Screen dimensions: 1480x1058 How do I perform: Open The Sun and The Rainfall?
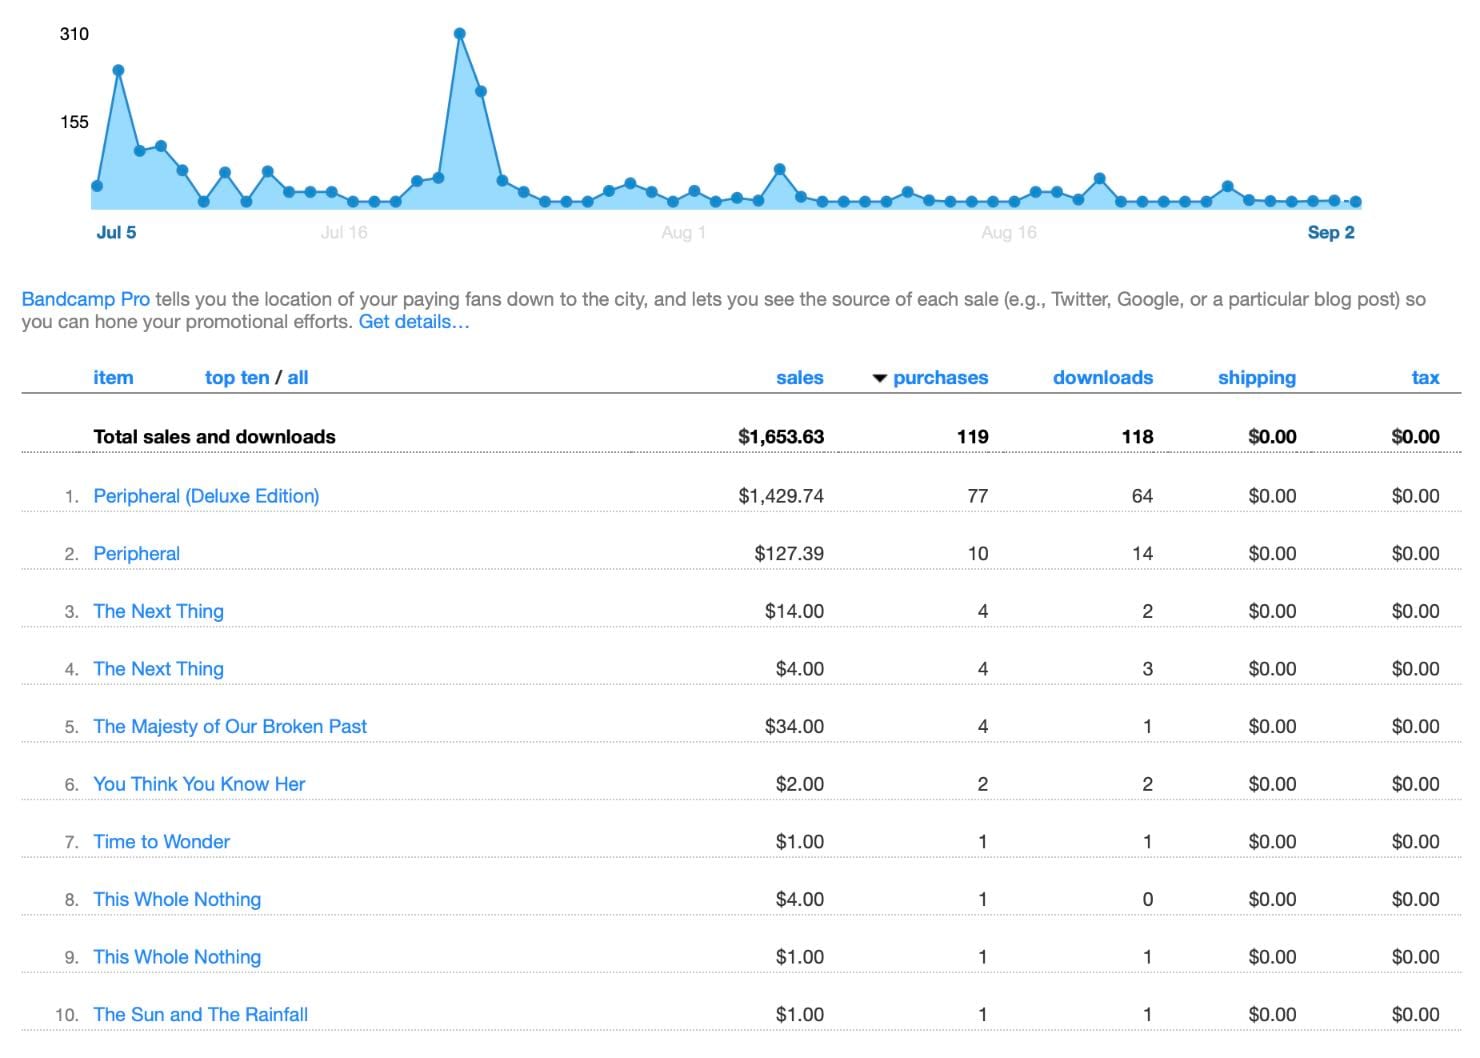click(x=200, y=1015)
